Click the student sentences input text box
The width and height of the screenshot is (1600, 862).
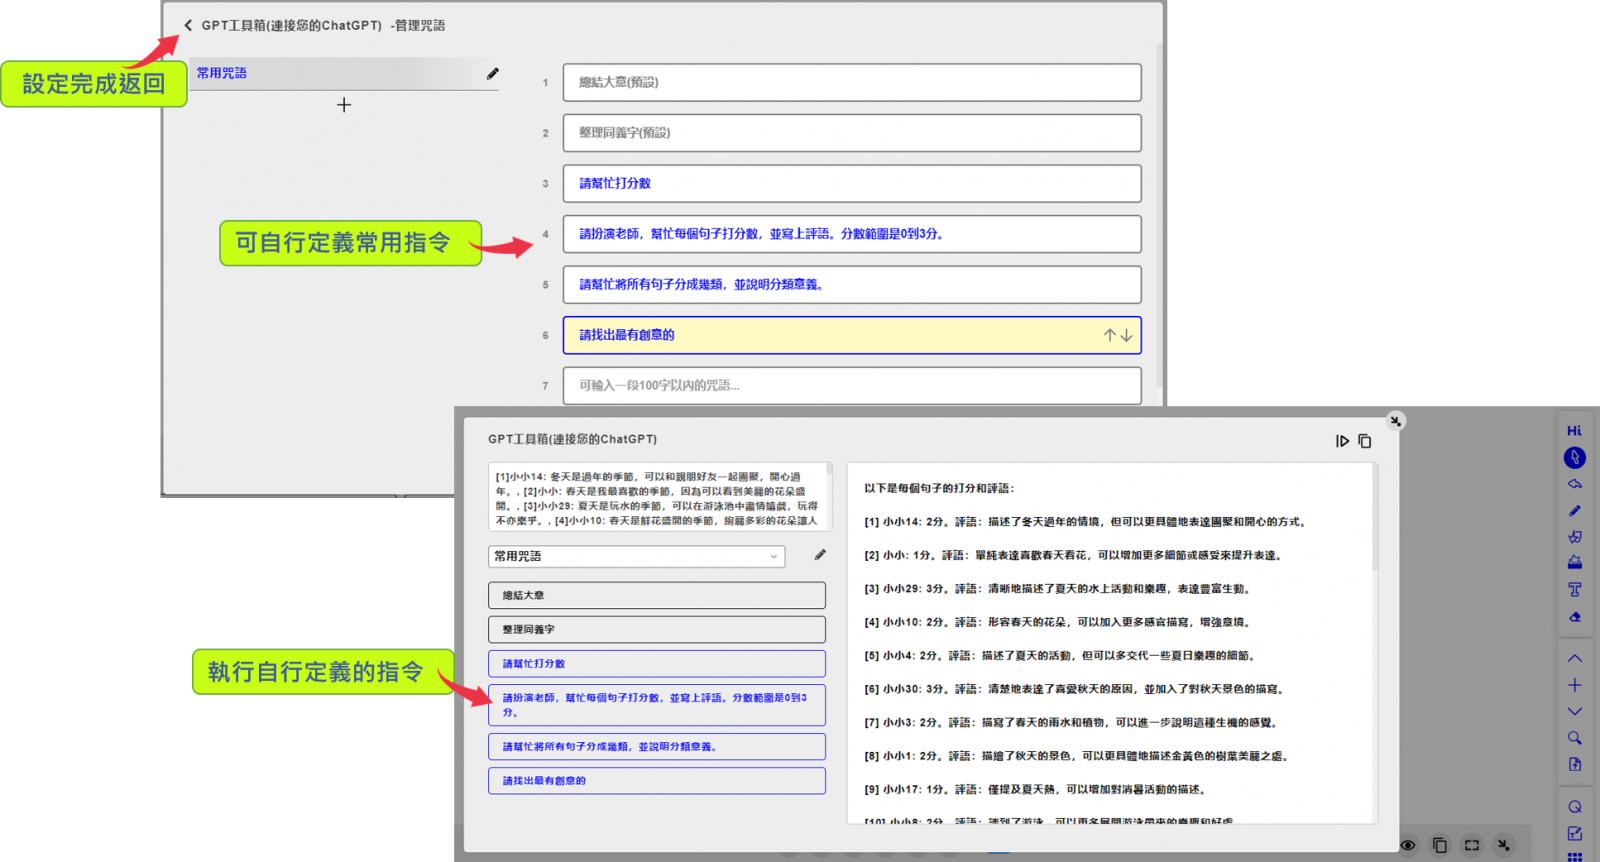(660, 496)
